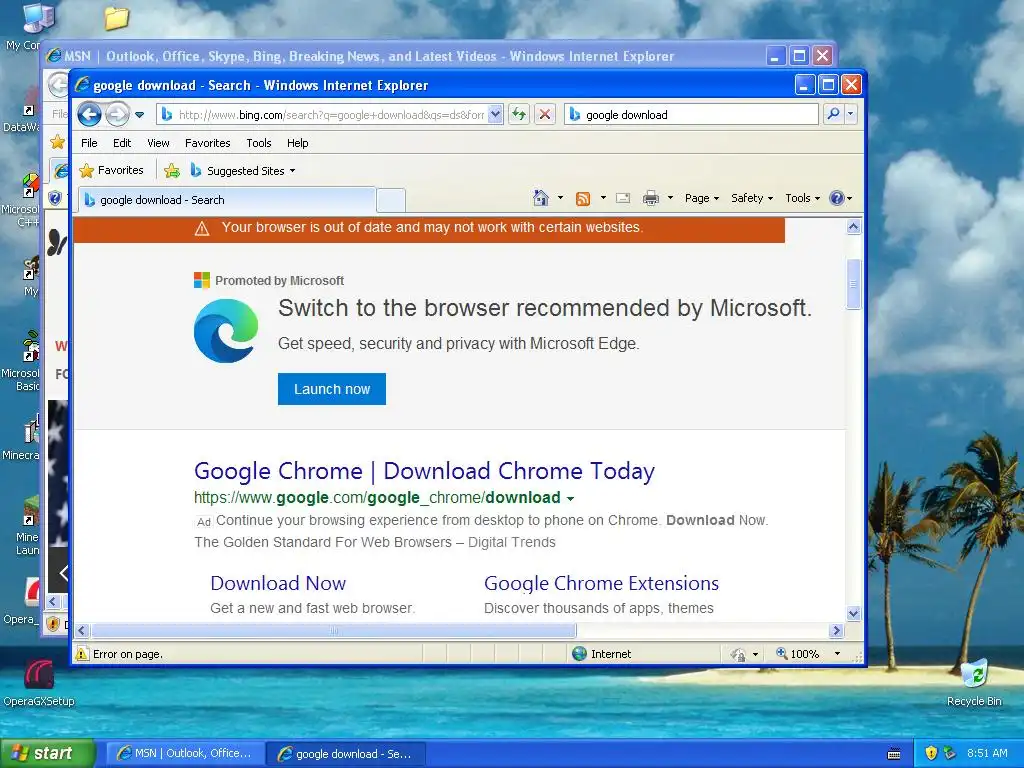This screenshot has height=768, width=1024.
Task: Click the on-screen keyboard tray icon
Action: [894, 754]
